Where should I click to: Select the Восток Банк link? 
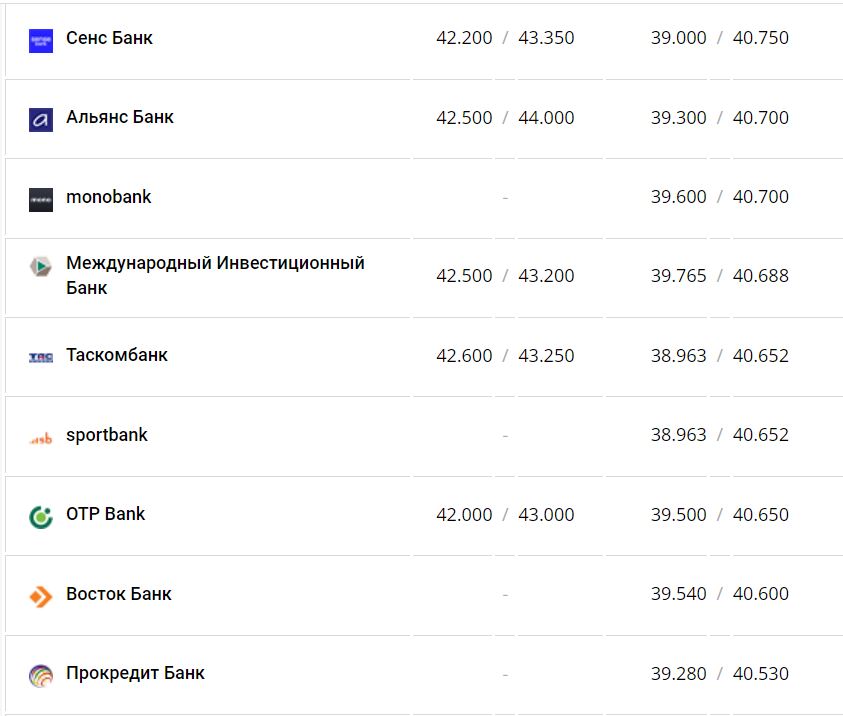pyautogui.click(x=119, y=594)
